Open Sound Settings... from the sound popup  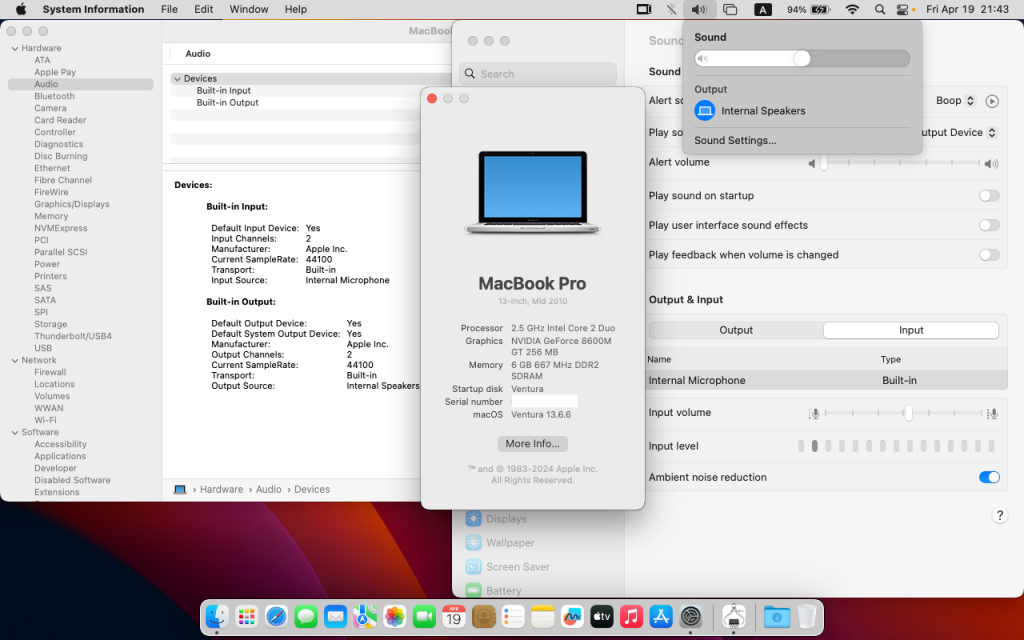pos(735,141)
